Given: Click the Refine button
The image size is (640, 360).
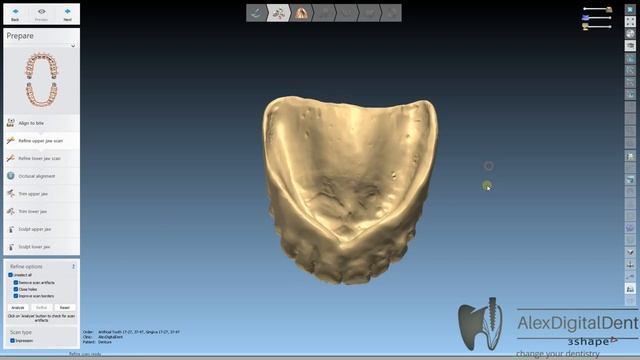Looking at the screenshot, I should click(x=41, y=307).
